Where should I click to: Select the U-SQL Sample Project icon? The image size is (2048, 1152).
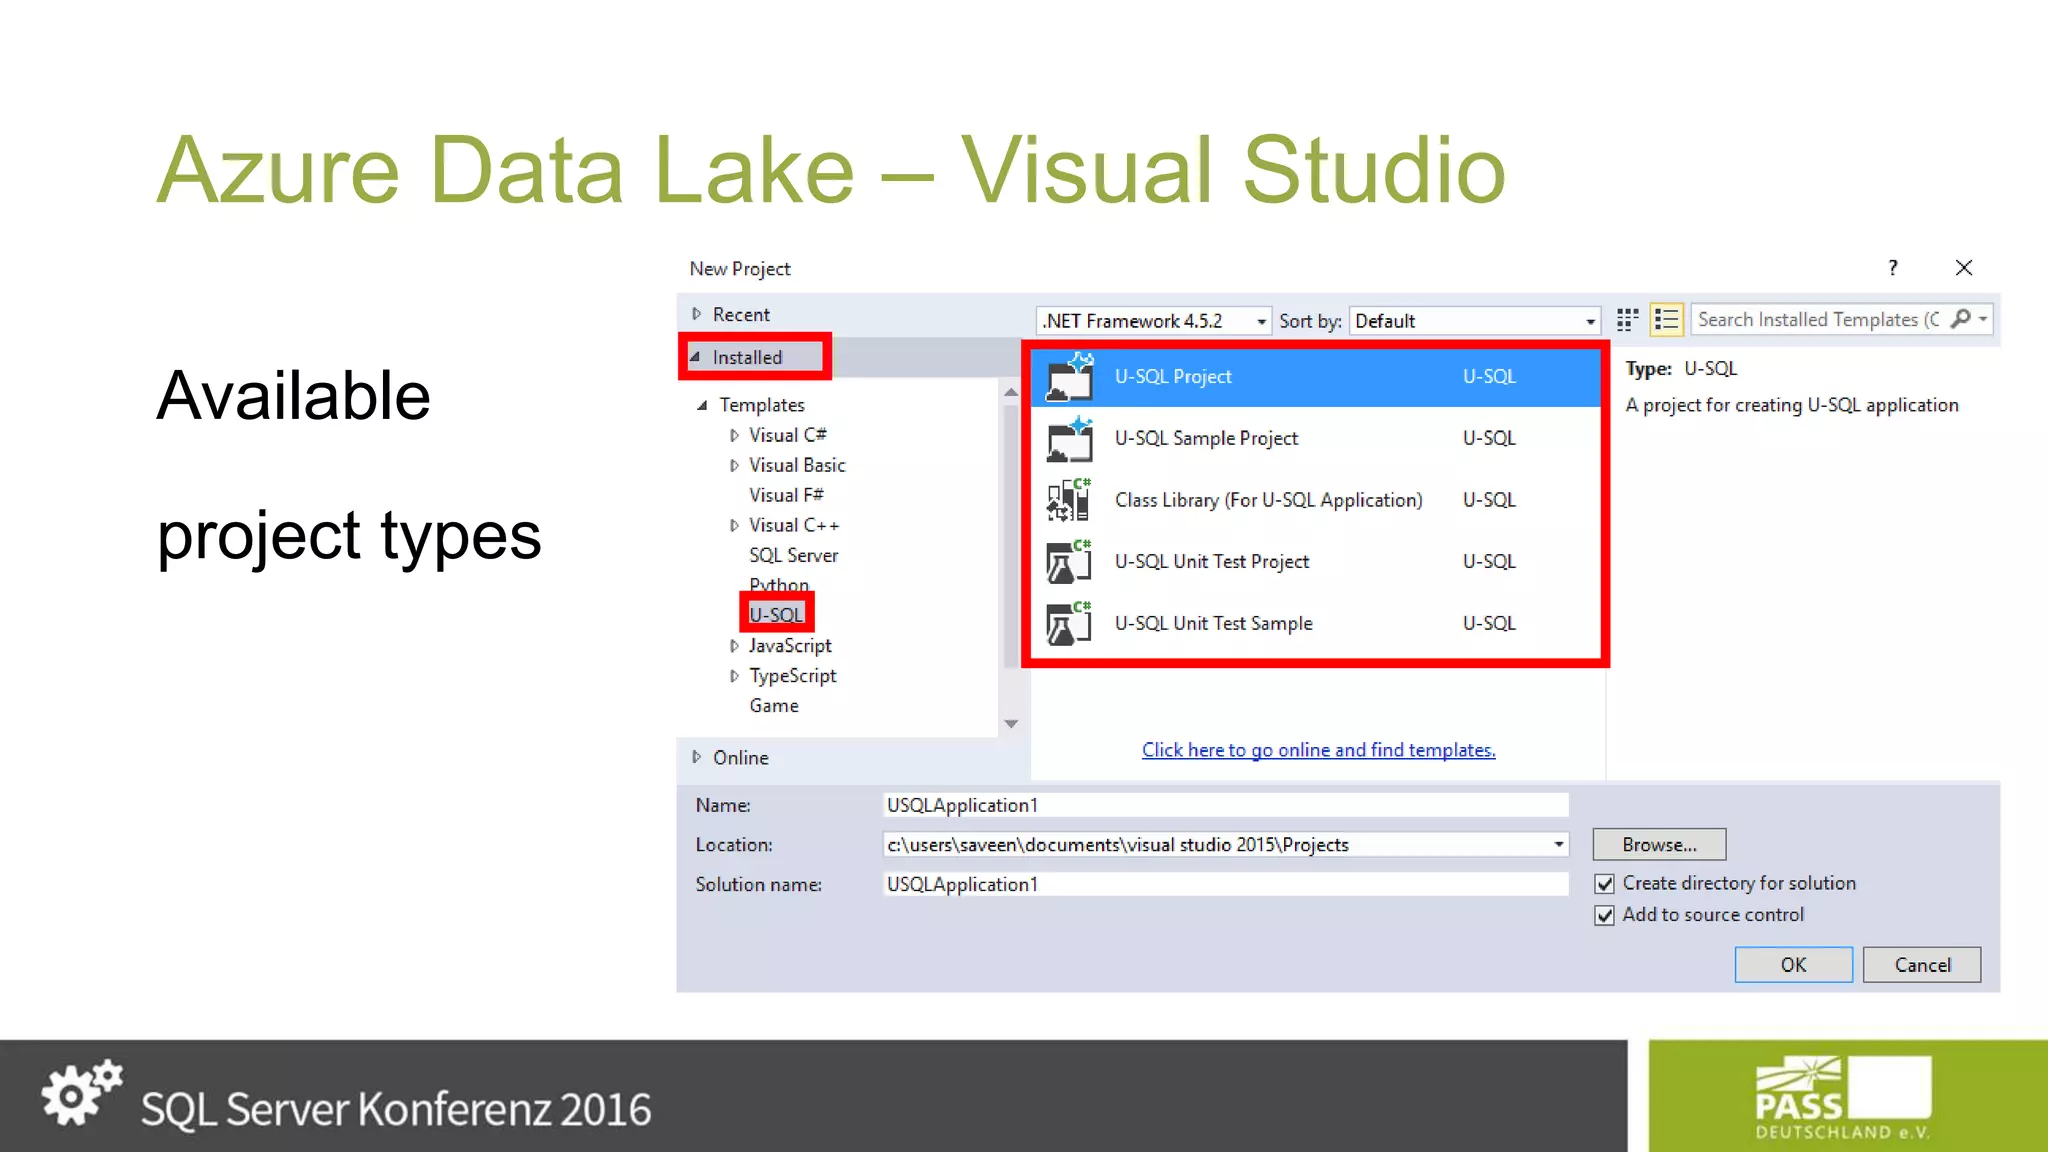[1069, 439]
